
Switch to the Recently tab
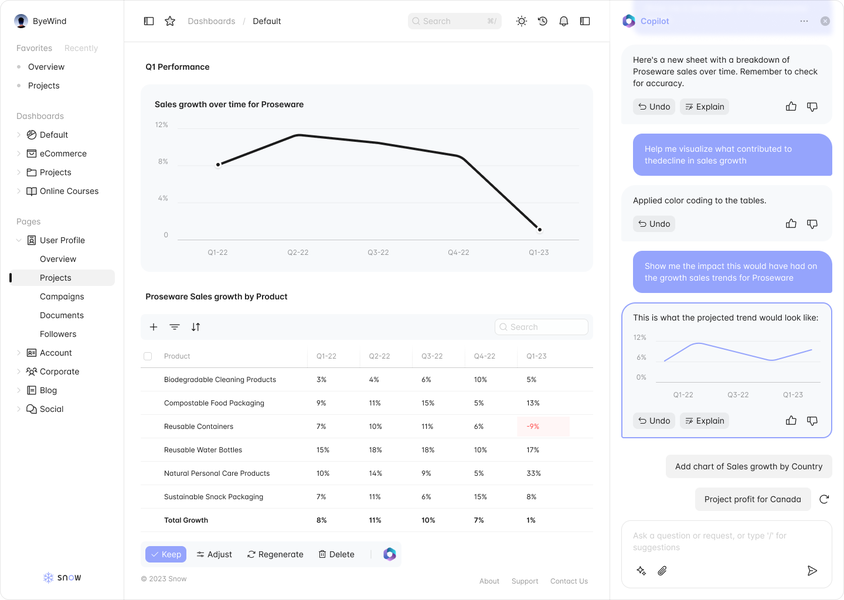coord(81,48)
